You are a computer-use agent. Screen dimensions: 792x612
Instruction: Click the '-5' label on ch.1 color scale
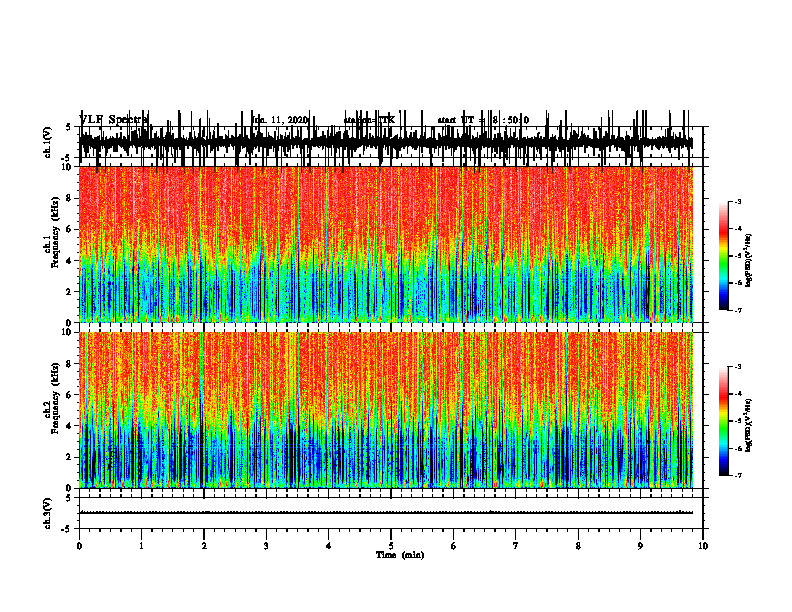point(737,256)
